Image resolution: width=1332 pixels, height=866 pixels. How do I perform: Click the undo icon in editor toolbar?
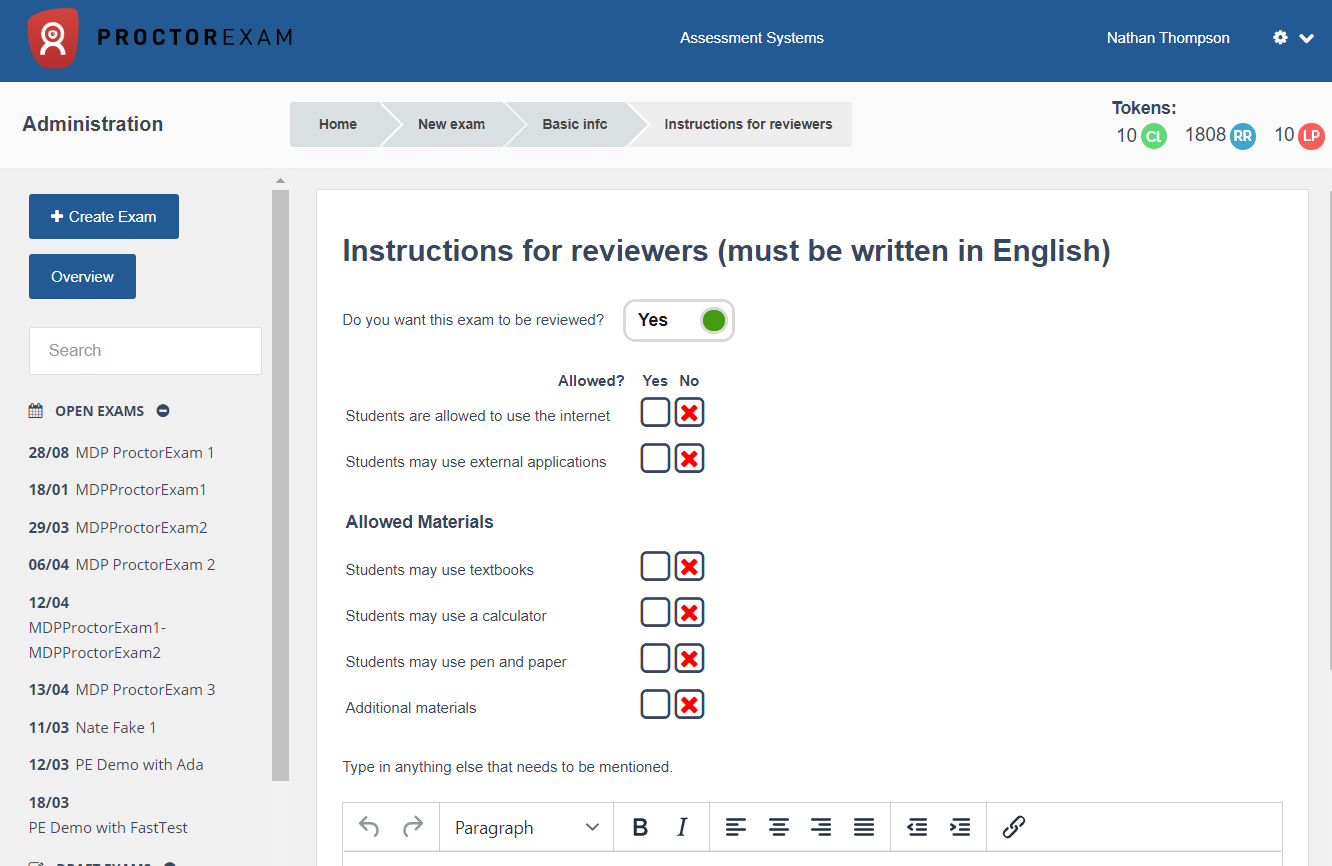tap(369, 827)
